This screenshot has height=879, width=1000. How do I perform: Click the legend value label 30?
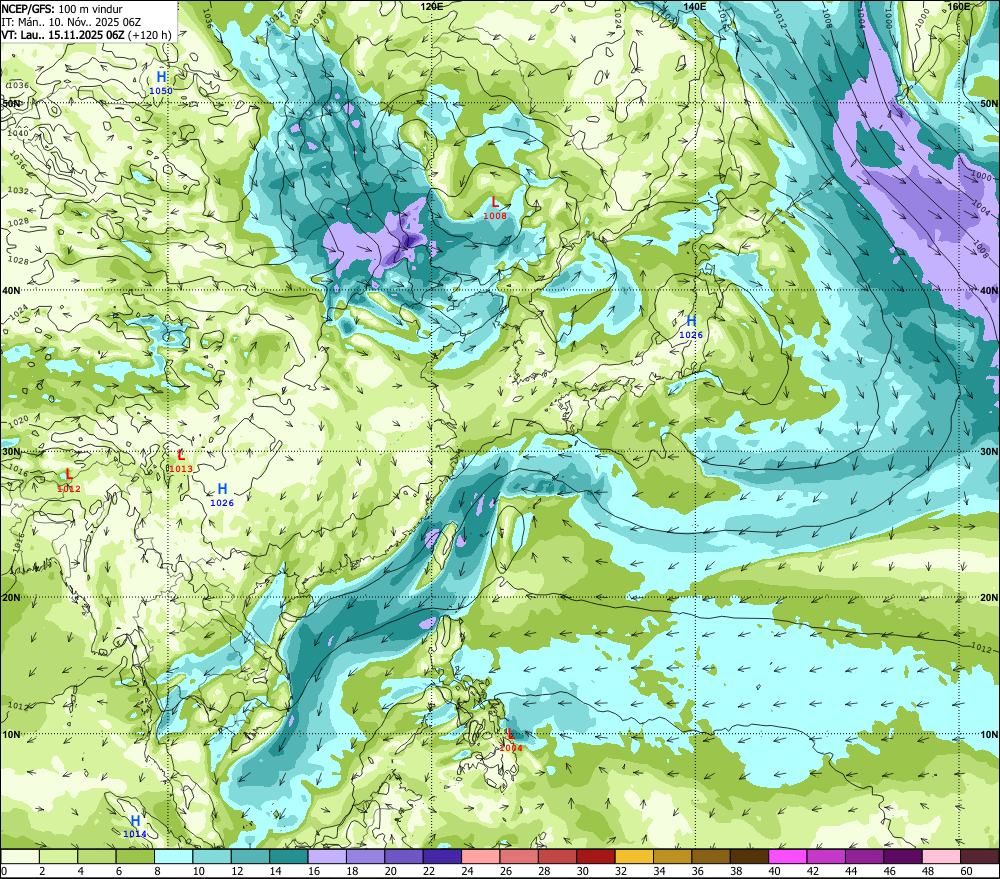click(x=582, y=871)
